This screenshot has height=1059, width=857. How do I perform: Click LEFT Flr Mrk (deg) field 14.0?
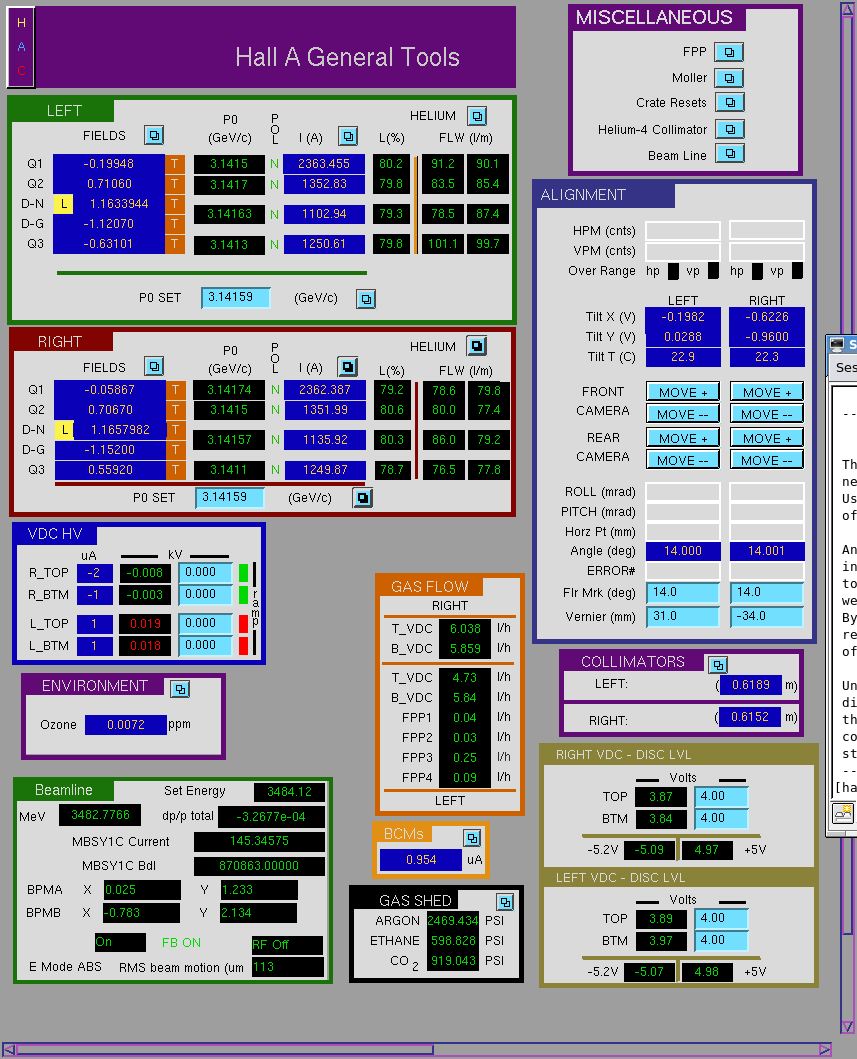683,592
